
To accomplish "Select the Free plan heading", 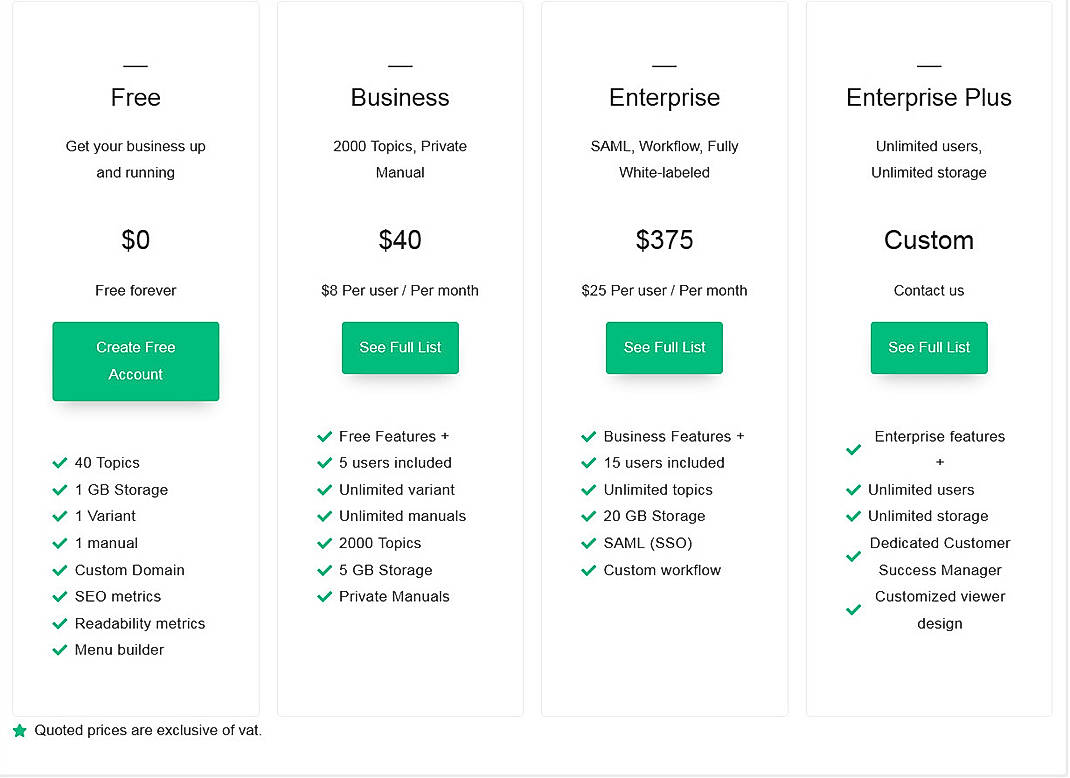I will (135, 98).
